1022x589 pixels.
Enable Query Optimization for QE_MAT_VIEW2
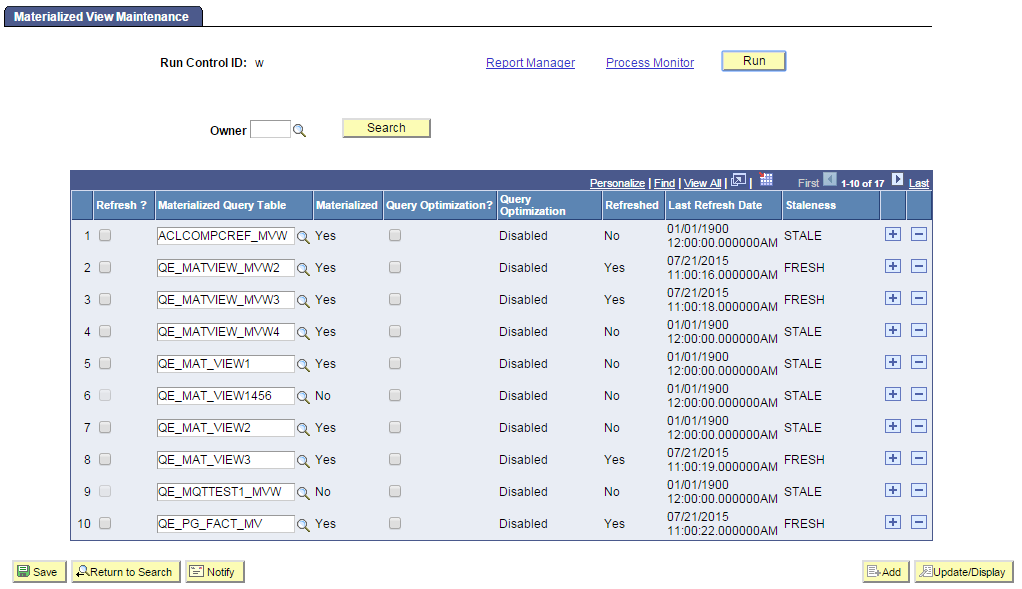point(395,427)
